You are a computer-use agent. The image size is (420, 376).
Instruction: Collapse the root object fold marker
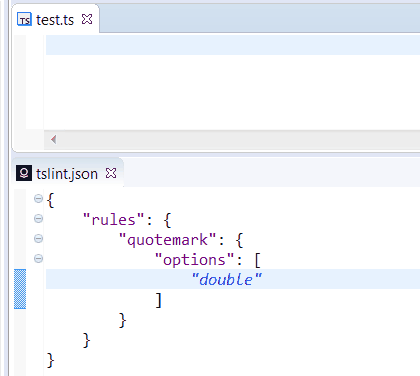click(38, 199)
